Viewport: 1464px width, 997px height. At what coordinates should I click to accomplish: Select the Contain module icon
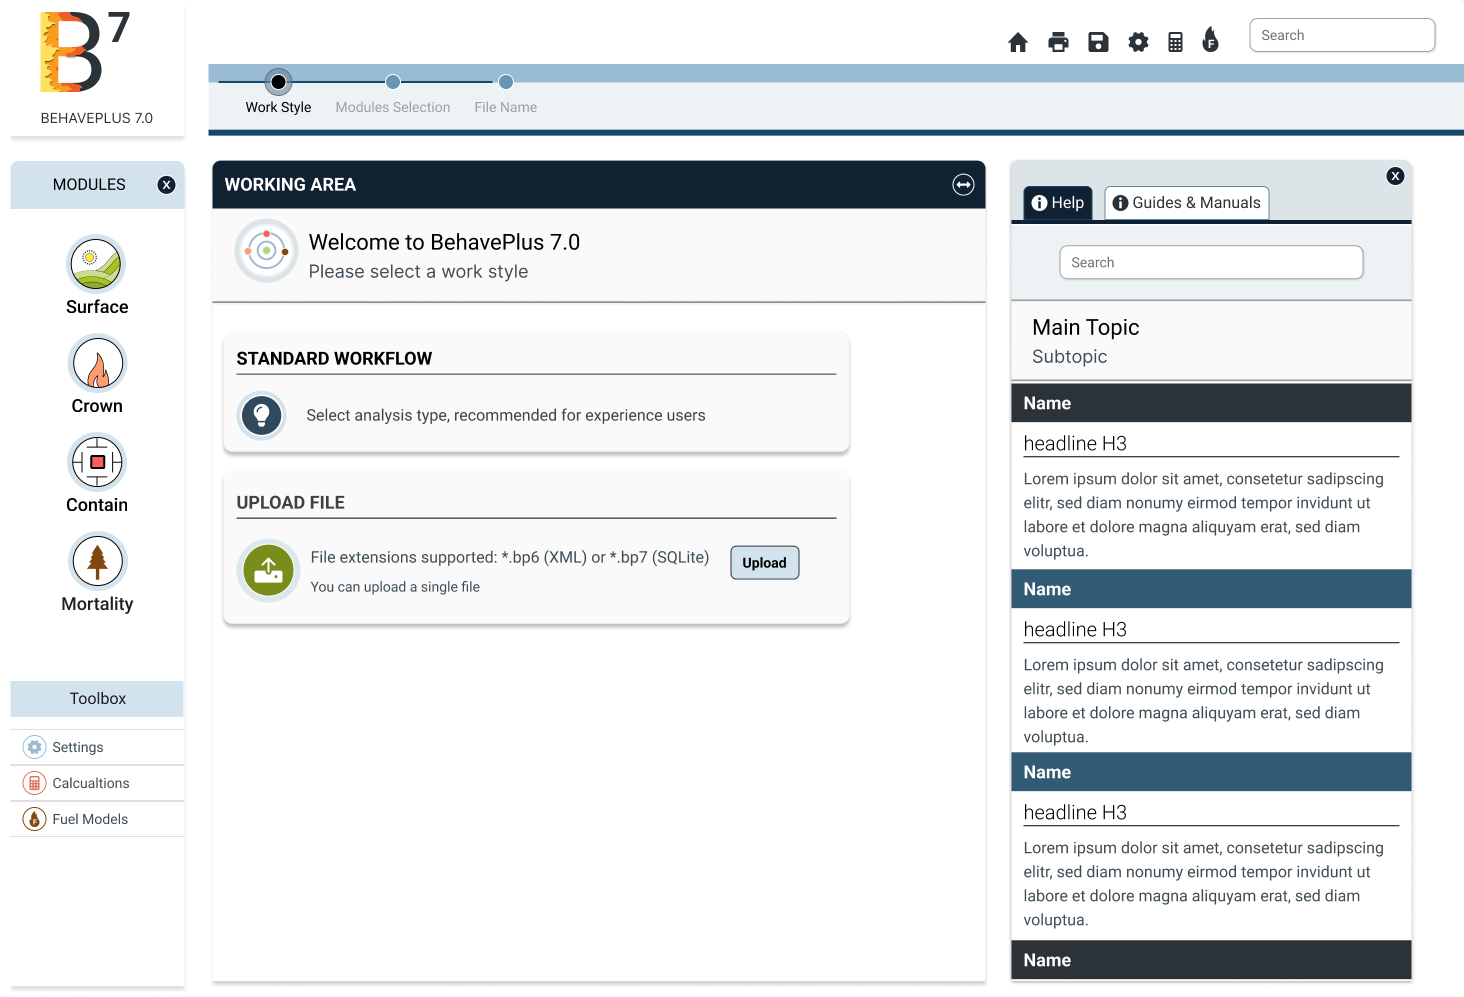point(97,462)
